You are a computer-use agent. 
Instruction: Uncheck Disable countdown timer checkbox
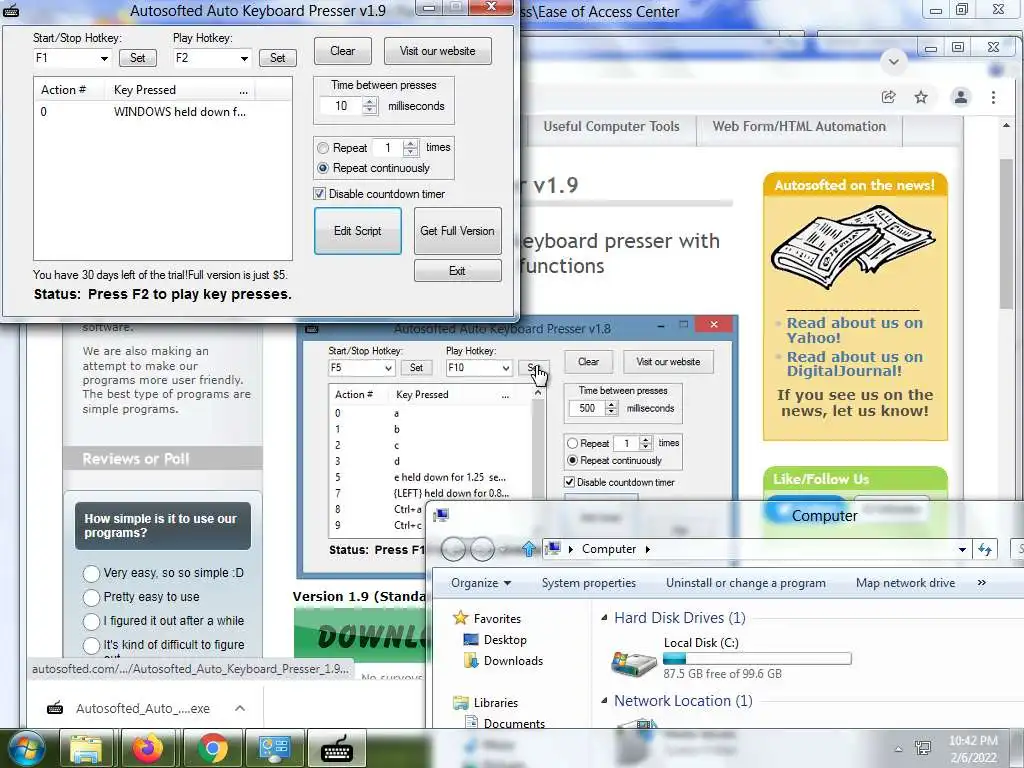(x=319, y=194)
